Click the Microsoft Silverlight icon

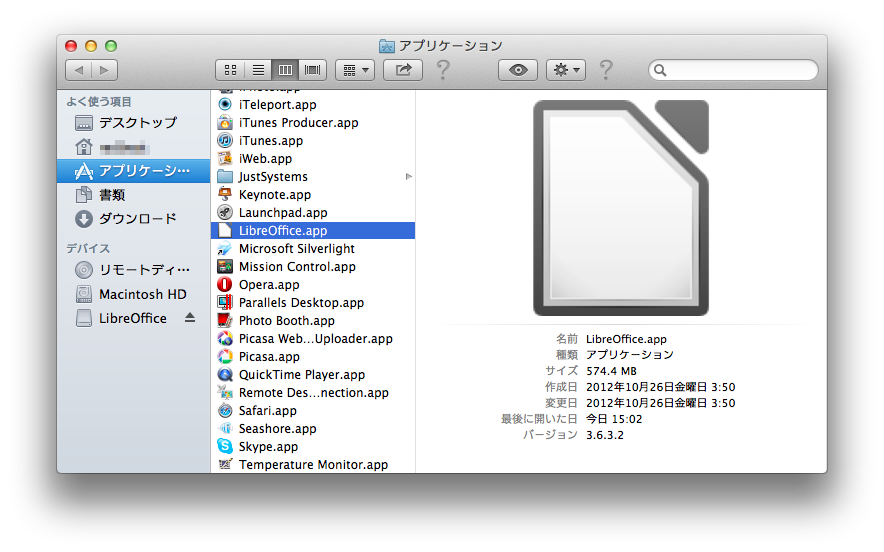[x=225, y=249]
